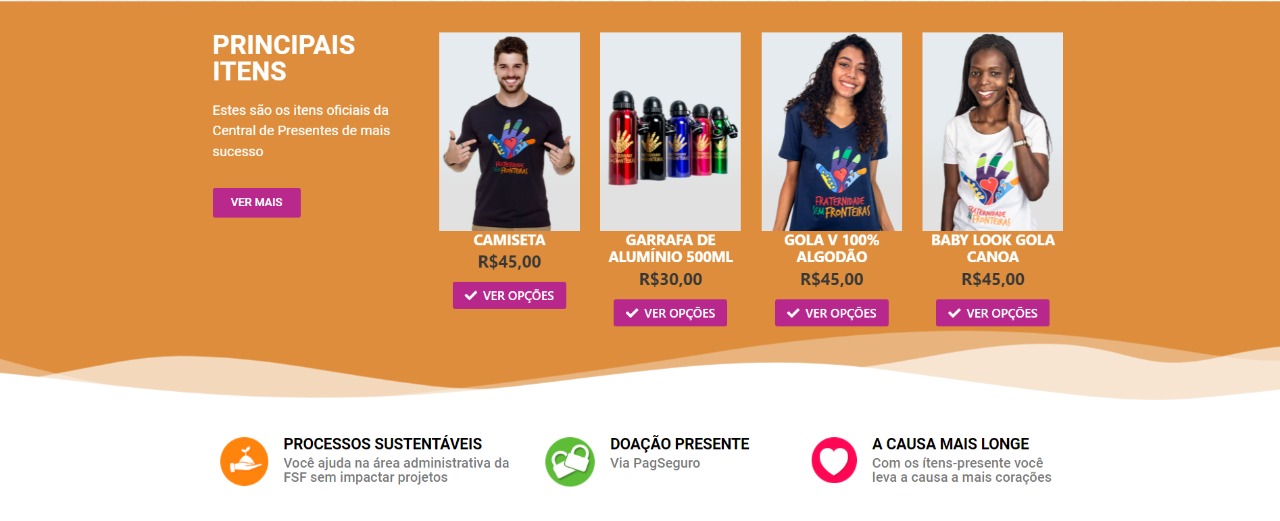The height and width of the screenshot is (521, 1280).
Task: Open options for Gola V 100% Algodão
Action: pyautogui.click(x=831, y=313)
